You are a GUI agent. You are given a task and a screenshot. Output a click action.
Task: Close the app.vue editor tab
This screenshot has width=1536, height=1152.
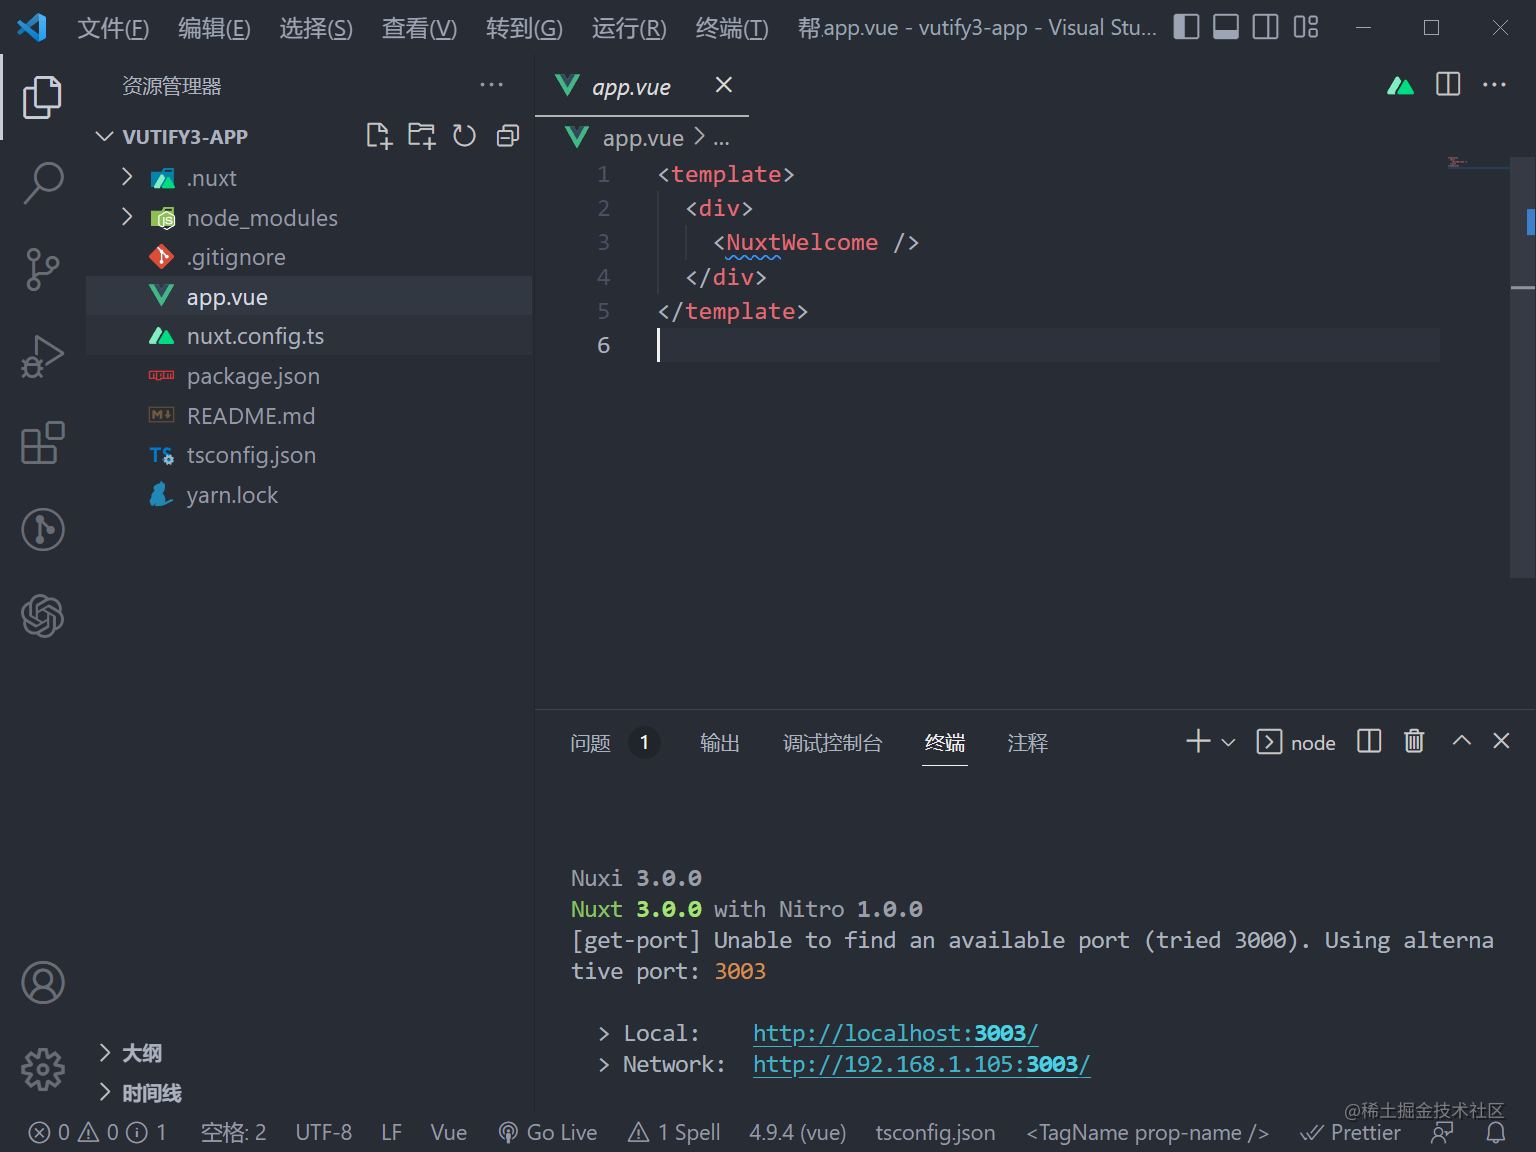[724, 85]
